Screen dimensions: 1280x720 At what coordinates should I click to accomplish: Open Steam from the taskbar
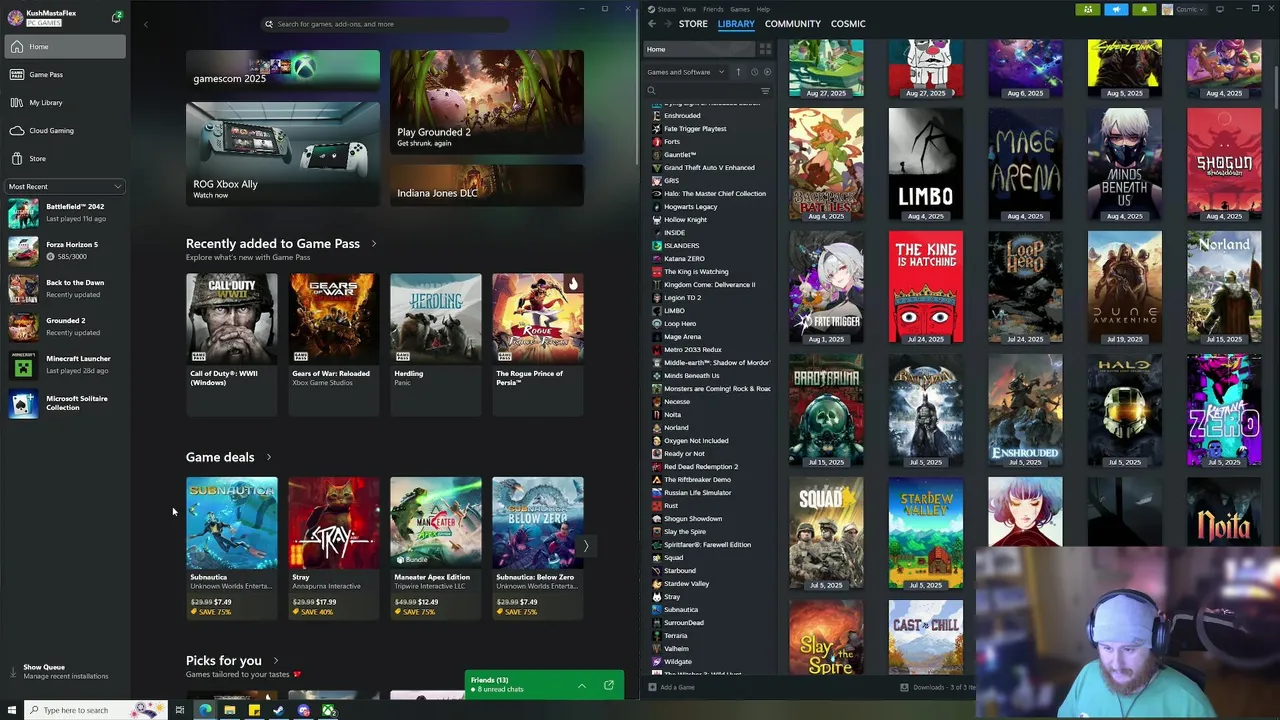[278, 710]
